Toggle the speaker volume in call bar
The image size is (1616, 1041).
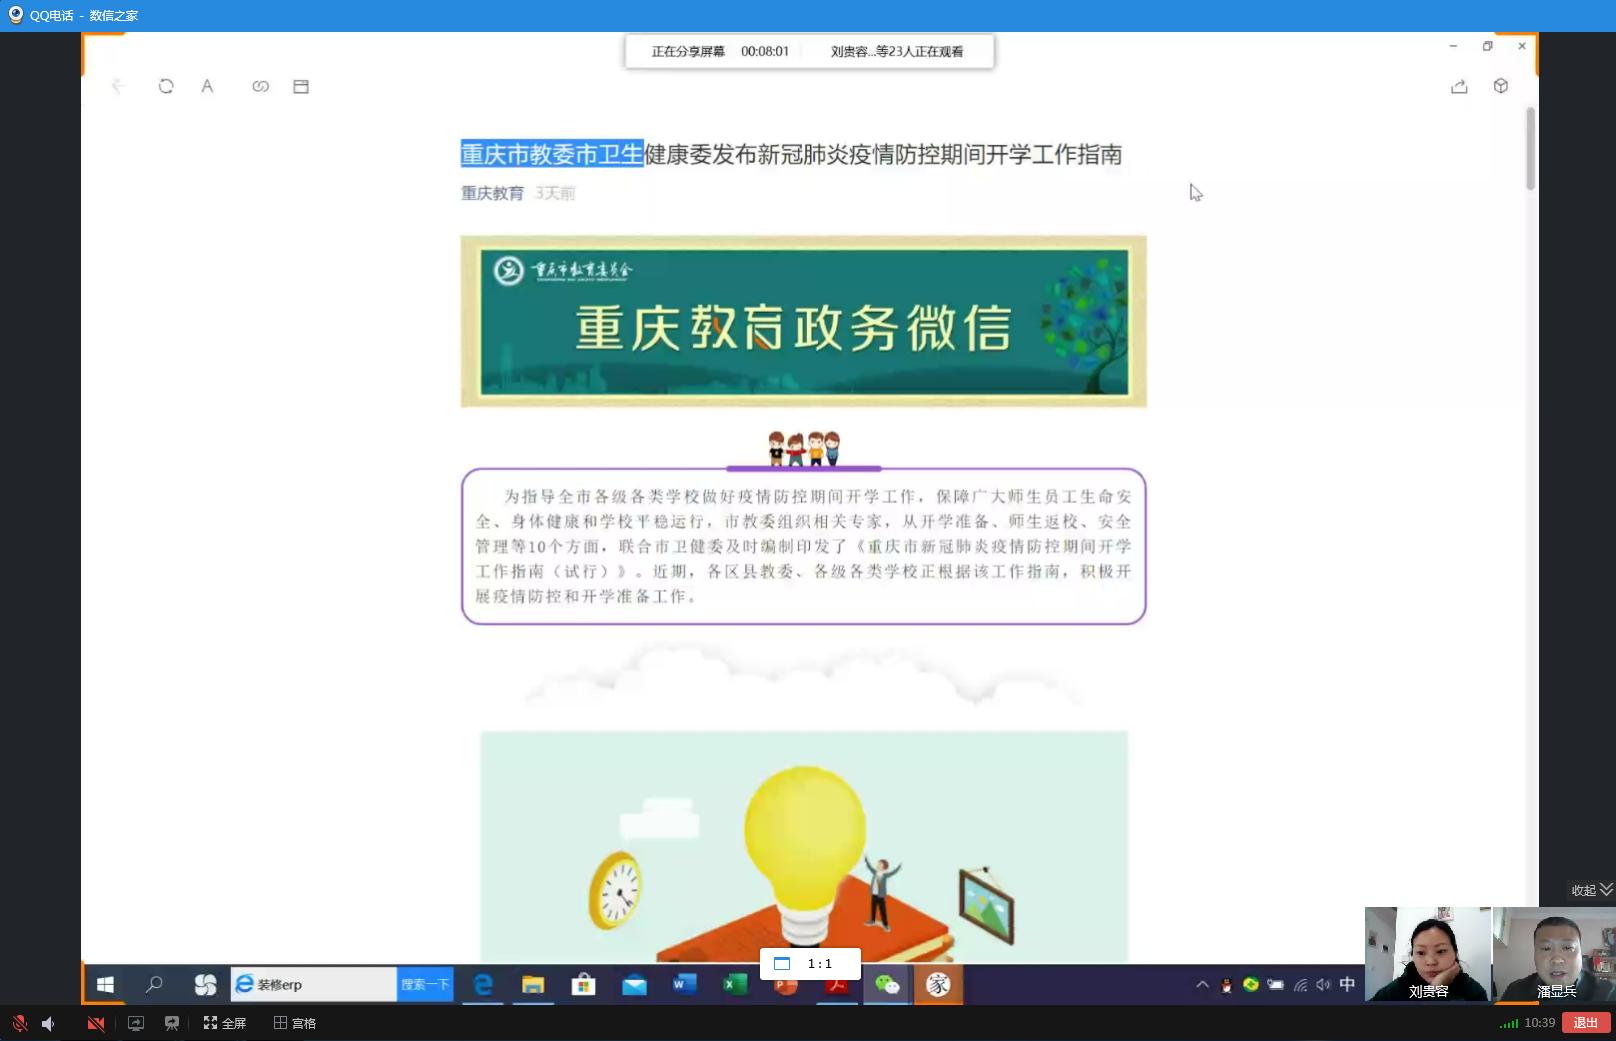(x=48, y=1023)
